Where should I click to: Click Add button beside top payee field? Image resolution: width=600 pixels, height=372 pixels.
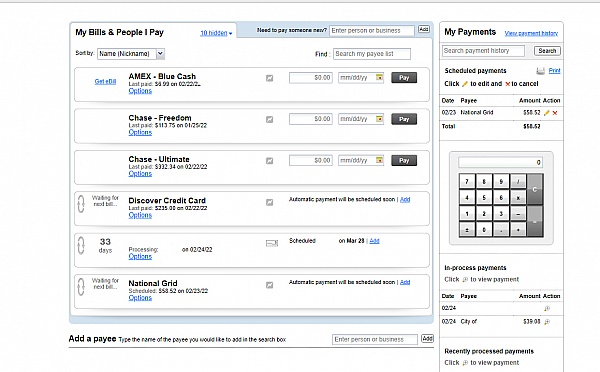[424, 29]
